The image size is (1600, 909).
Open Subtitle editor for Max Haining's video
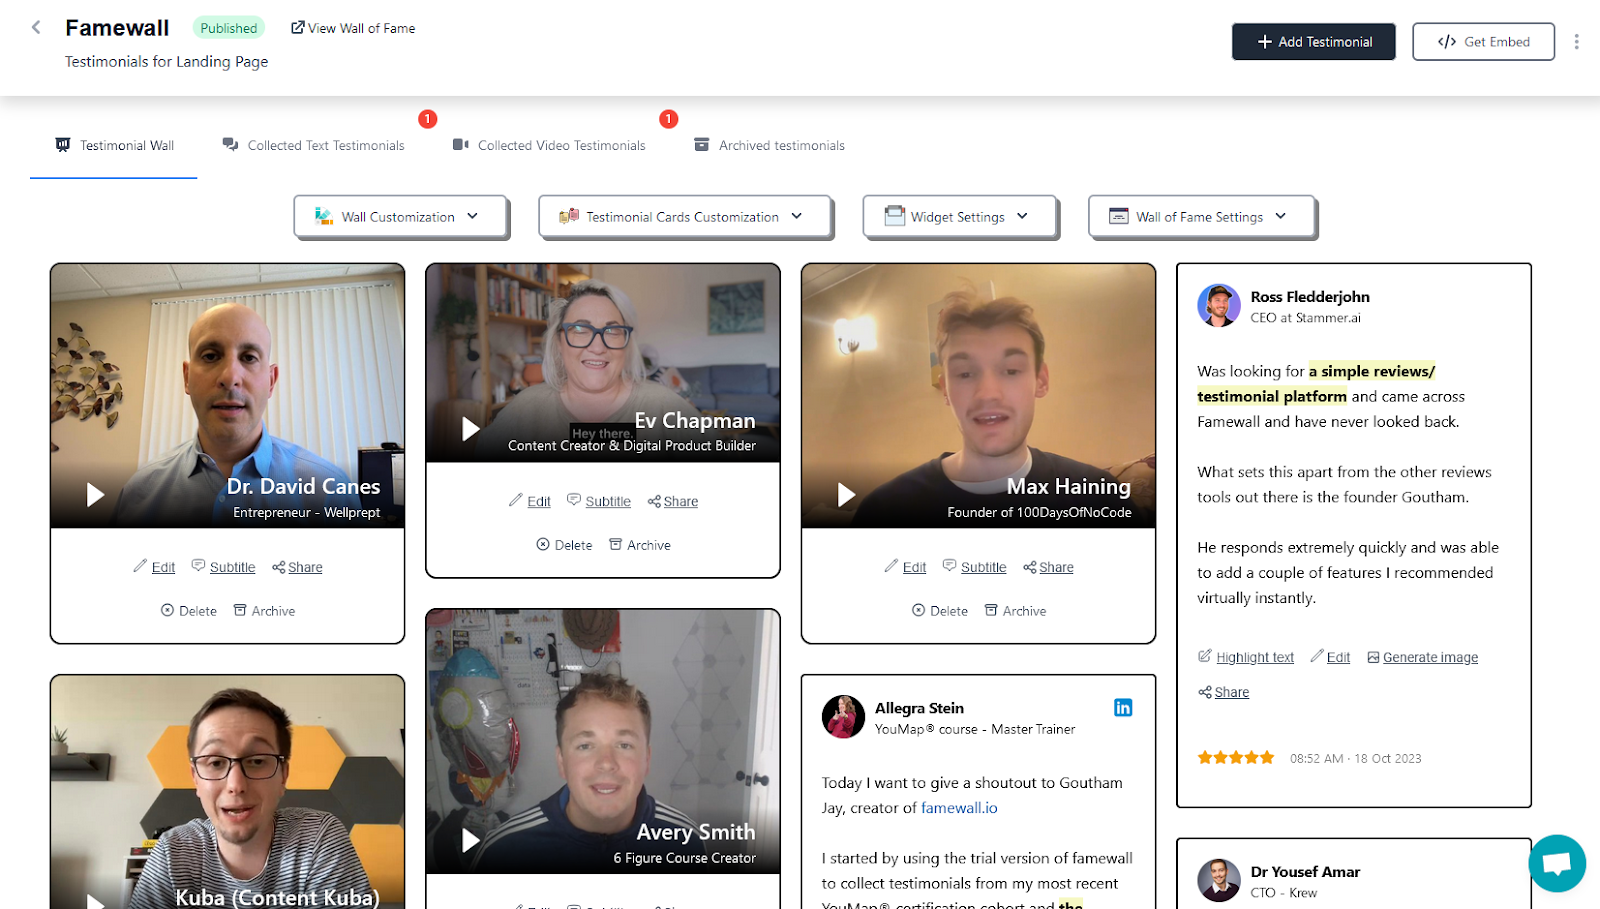pos(983,566)
